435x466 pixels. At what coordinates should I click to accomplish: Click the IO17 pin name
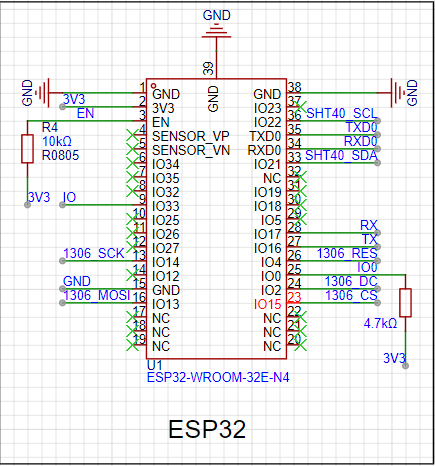pyautogui.click(x=268, y=234)
